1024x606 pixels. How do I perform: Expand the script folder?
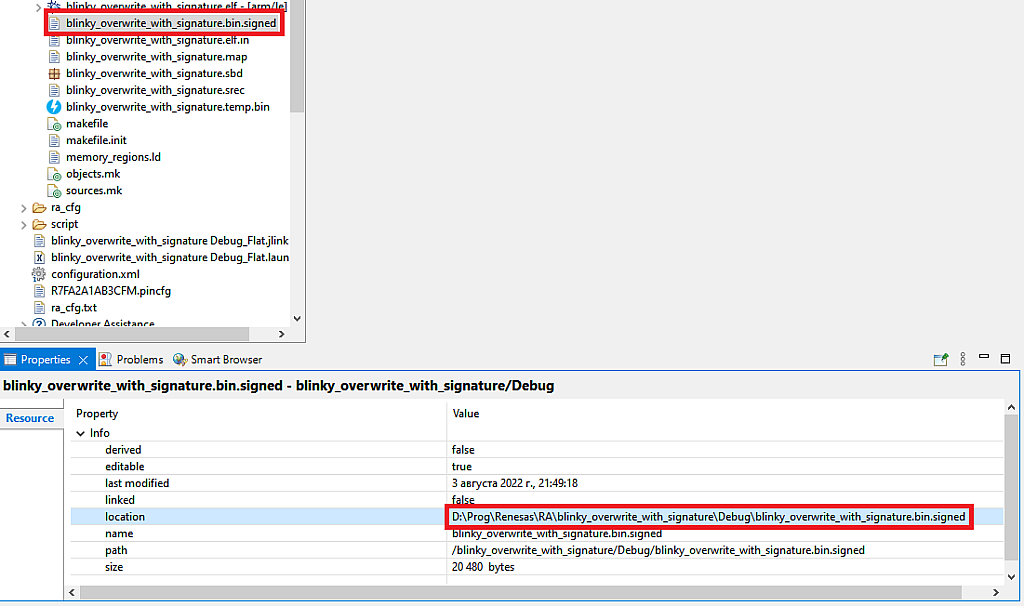[22, 223]
